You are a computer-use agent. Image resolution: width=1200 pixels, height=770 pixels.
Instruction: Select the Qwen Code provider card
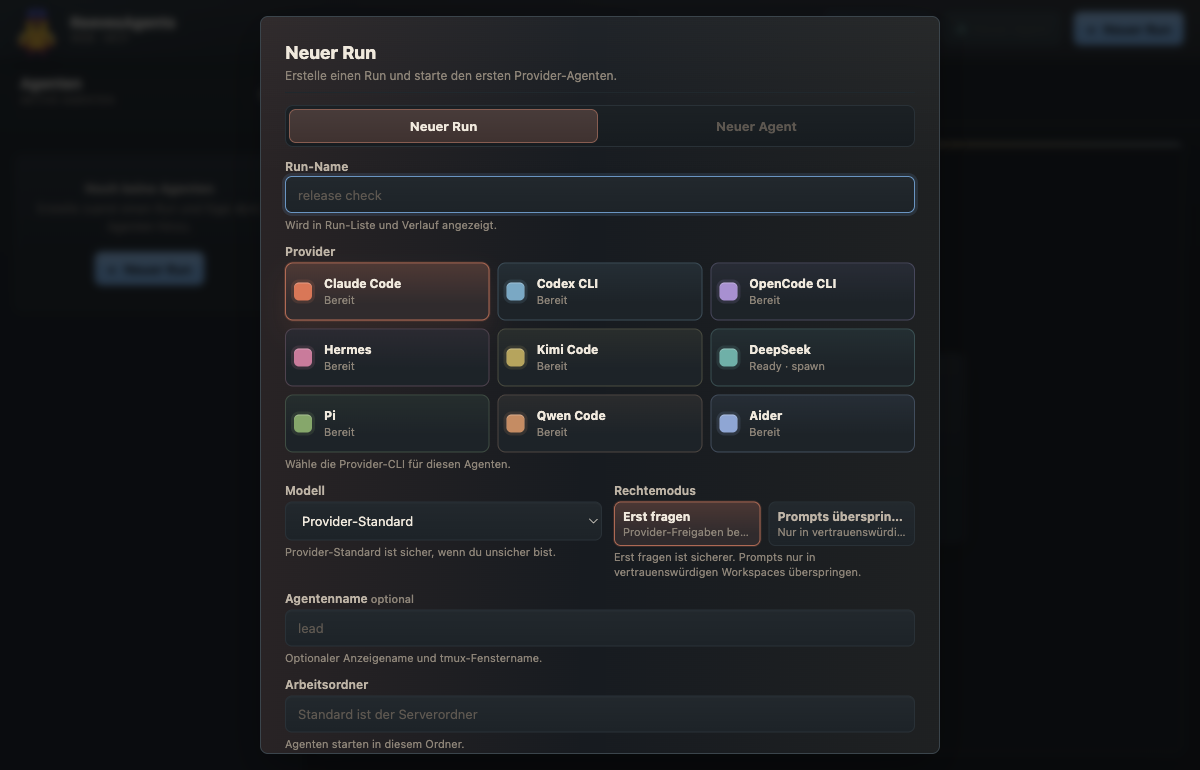600,423
